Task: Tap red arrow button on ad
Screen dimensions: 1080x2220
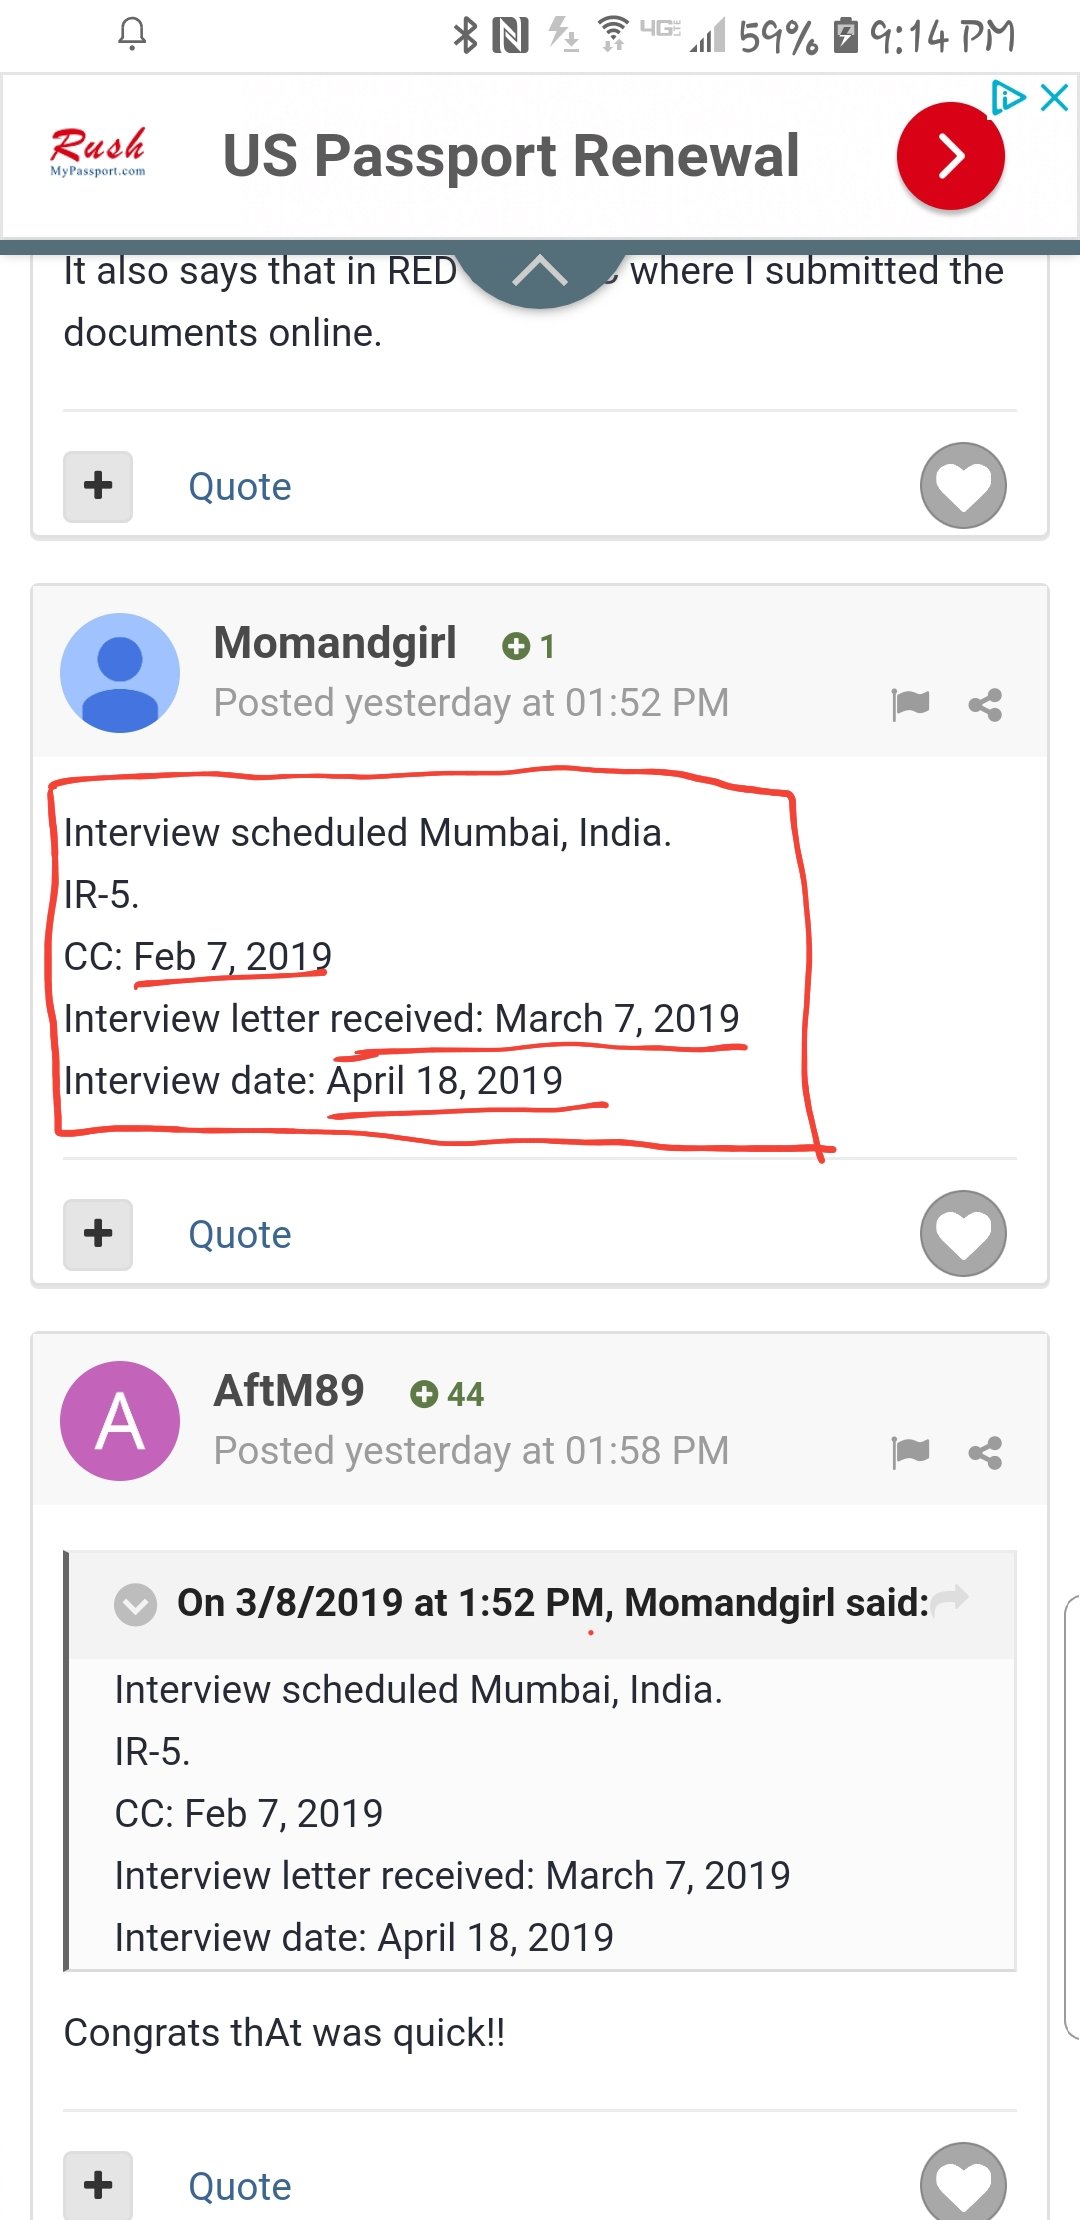Action: (950, 156)
